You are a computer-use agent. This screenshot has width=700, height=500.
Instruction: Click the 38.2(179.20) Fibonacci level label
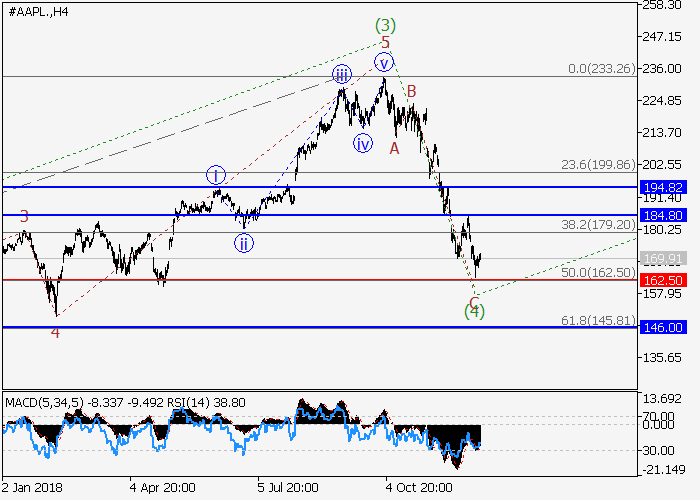(595, 226)
